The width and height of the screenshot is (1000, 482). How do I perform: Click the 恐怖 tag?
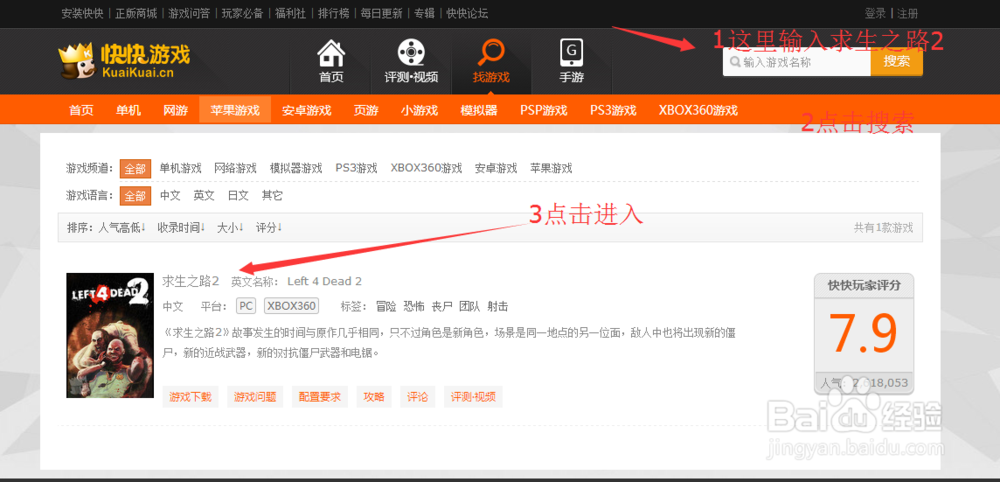tap(414, 306)
